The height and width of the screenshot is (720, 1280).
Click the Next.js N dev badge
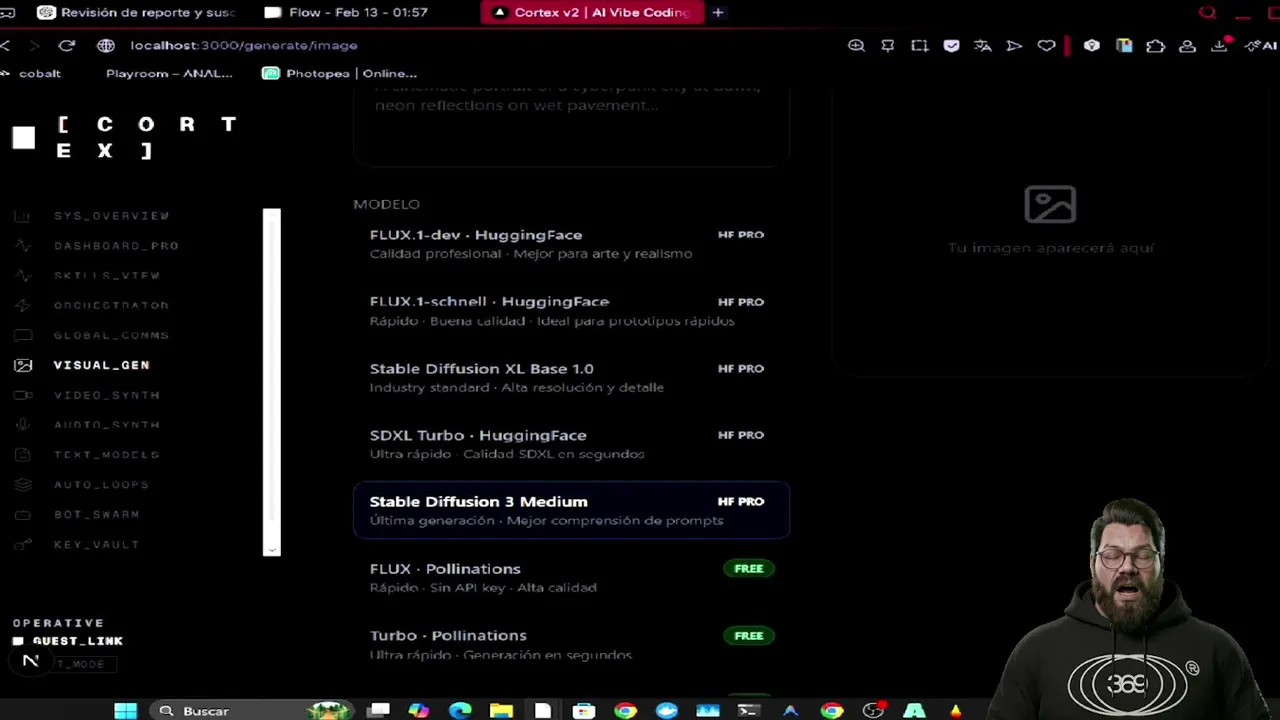click(x=30, y=661)
